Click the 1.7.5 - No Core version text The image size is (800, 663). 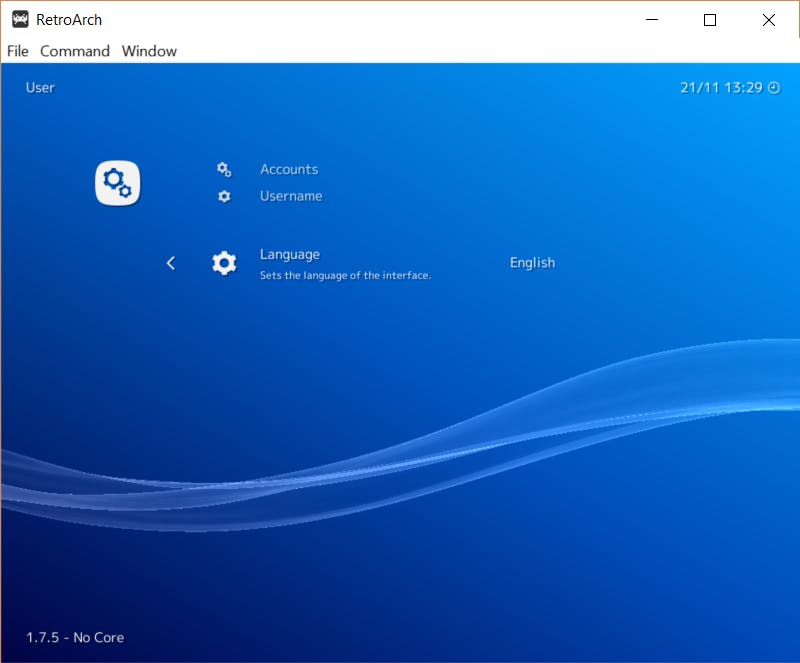pos(75,637)
